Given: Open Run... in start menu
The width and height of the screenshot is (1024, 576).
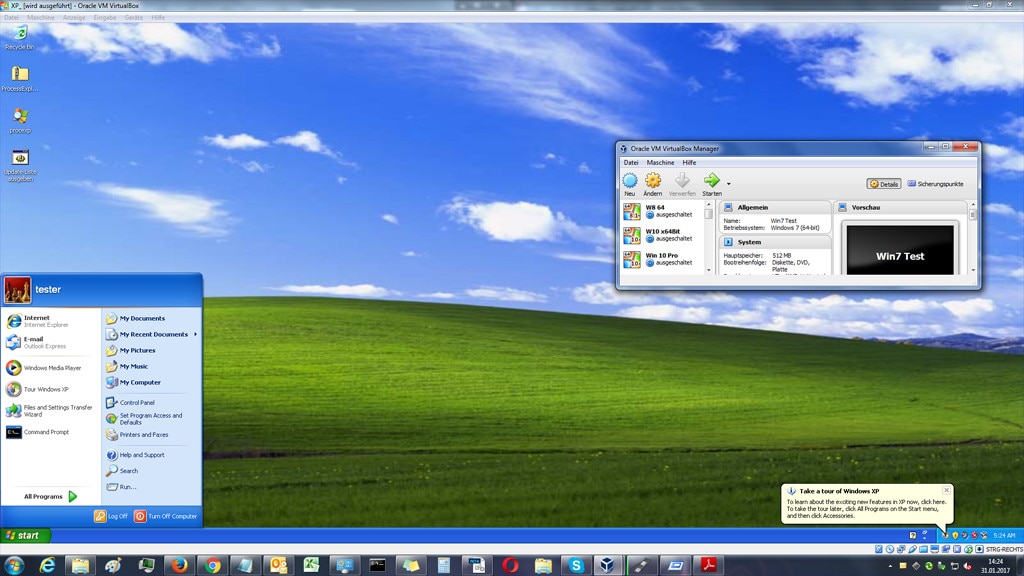Looking at the screenshot, I should point(152,487).
